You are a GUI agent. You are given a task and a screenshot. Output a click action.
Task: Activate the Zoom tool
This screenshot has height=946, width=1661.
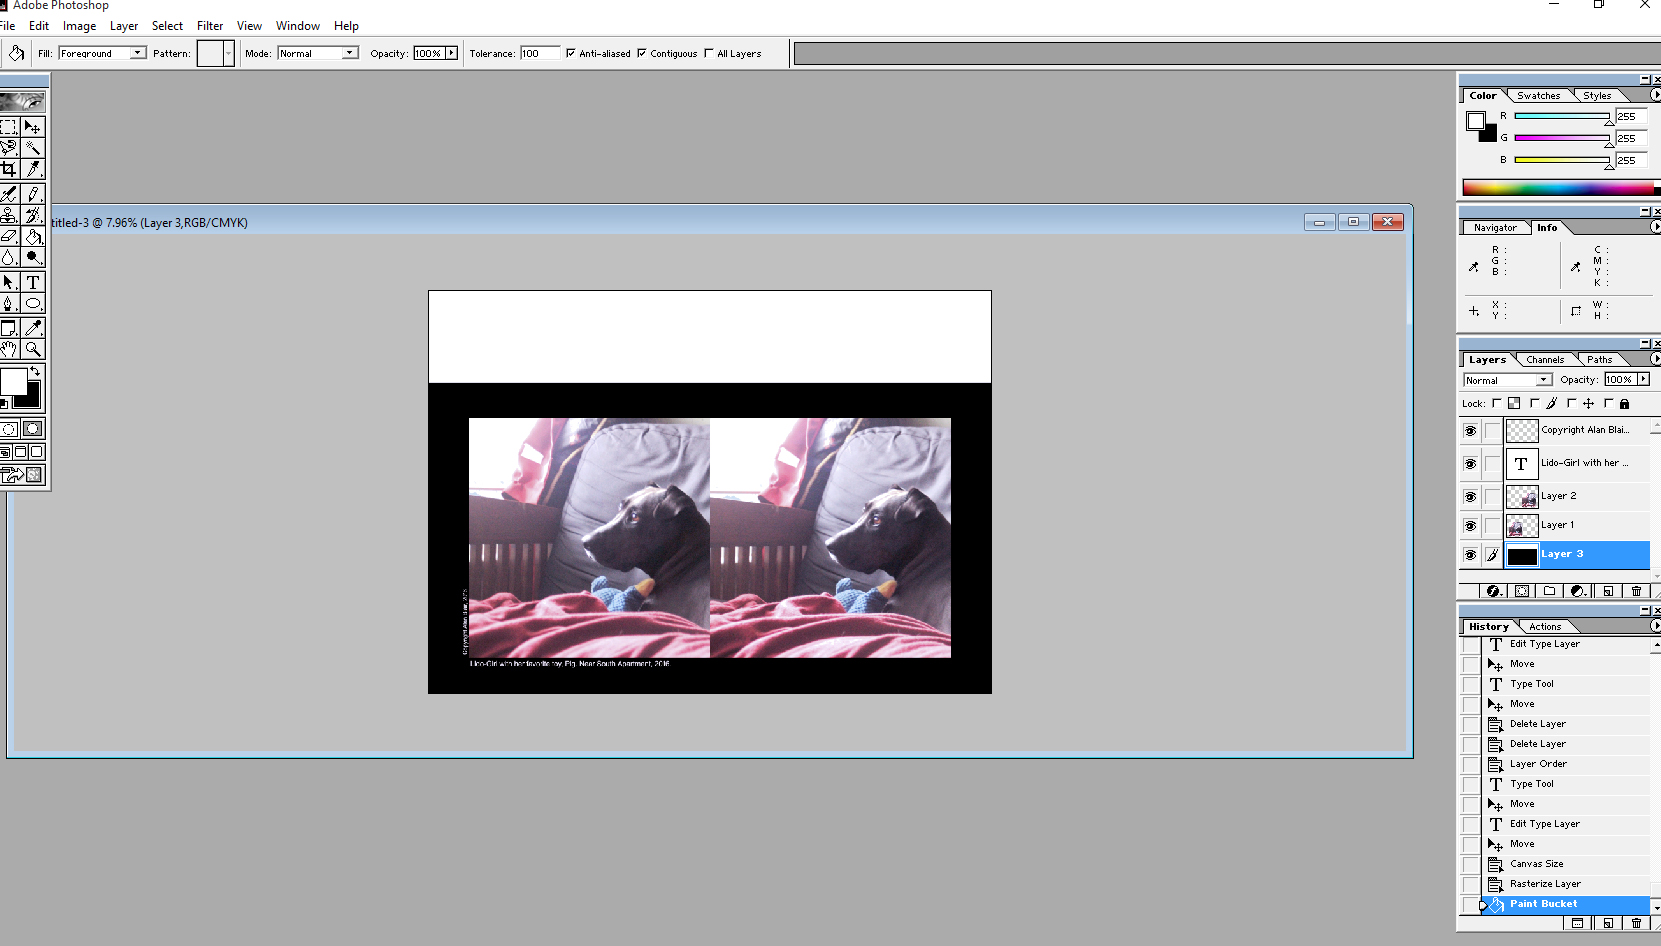pos(33,349)
